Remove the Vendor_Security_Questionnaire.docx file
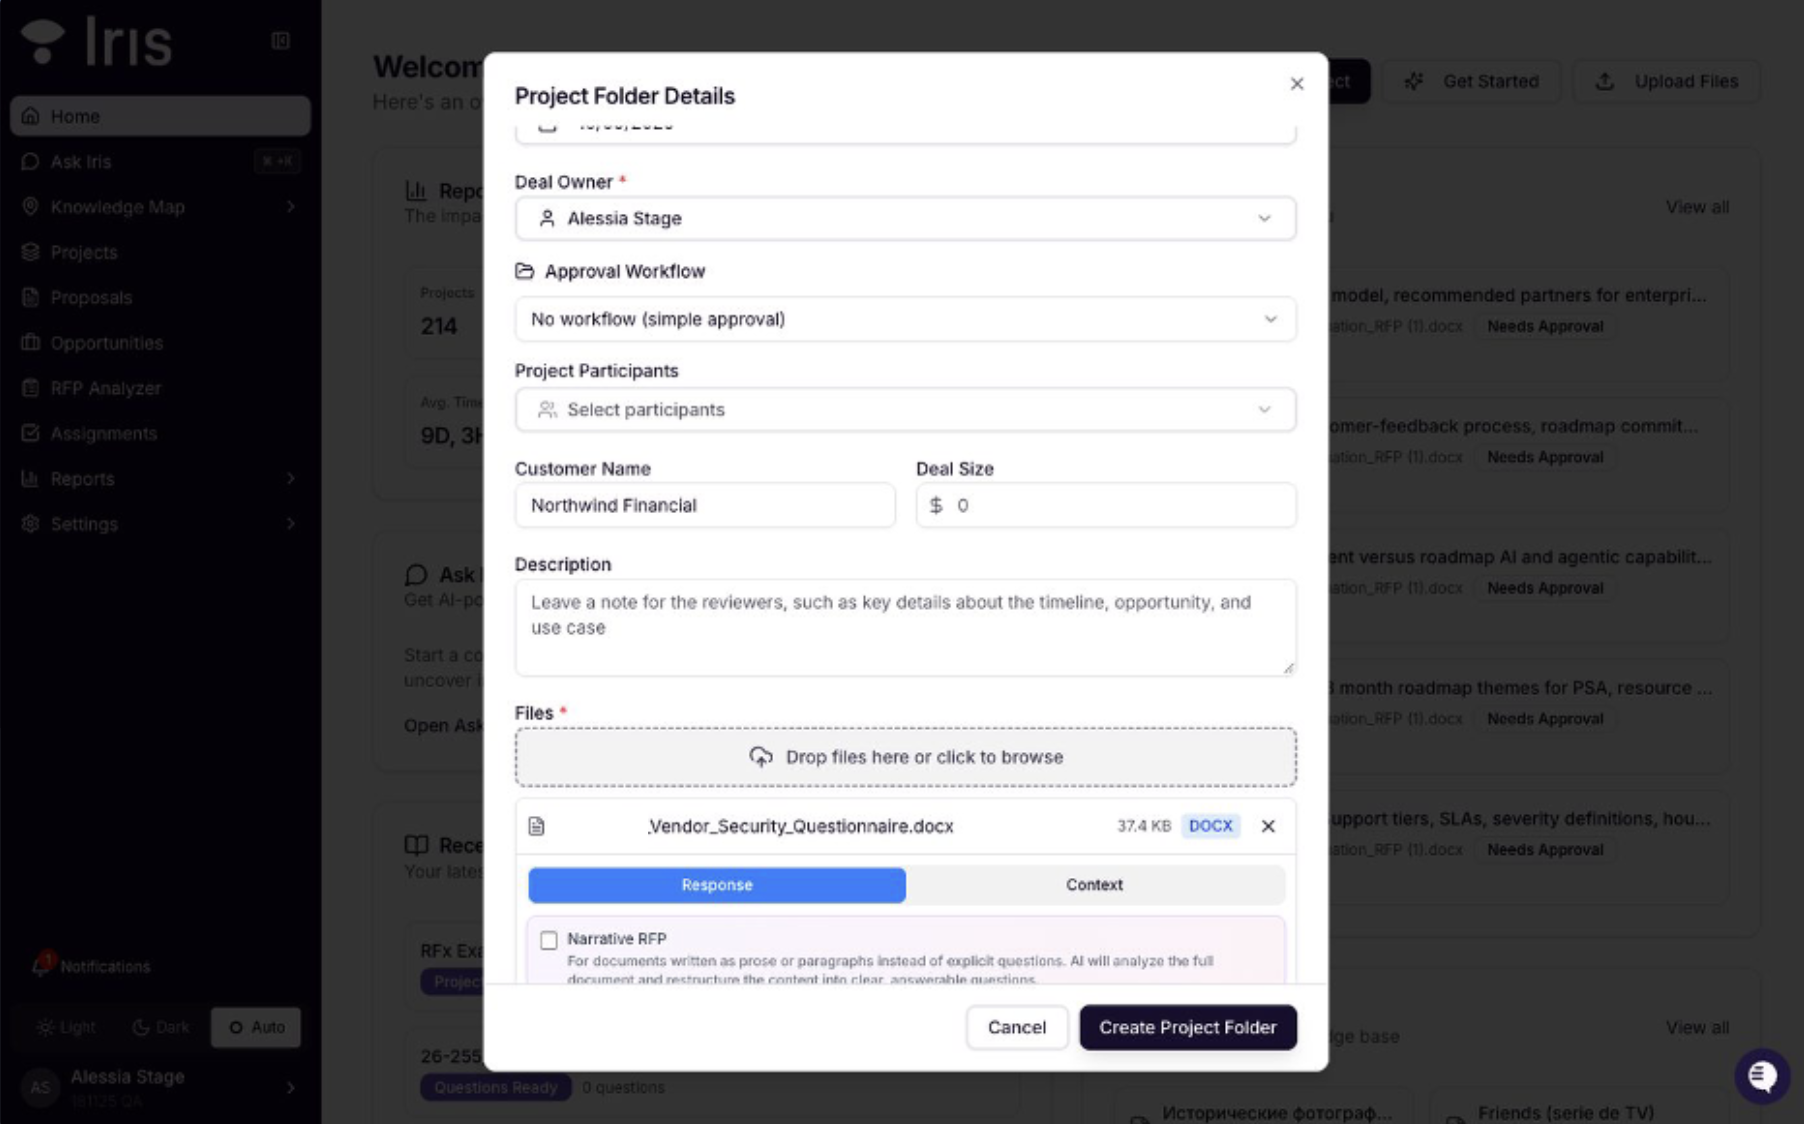This screenshot has width=1804, height=1124. [1268, 826]
